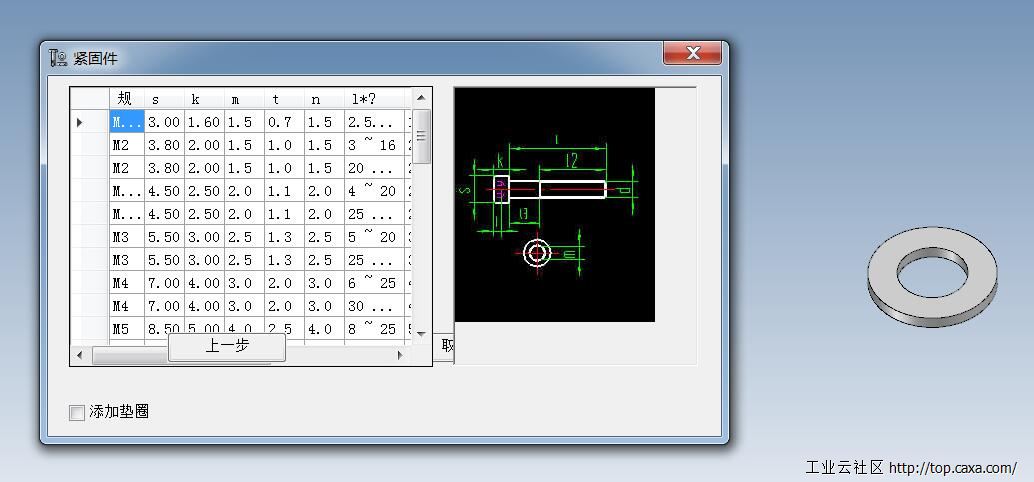This screenshot has width=1034, height=482.
Task: Click the m column header
Action: click(245, 99)
